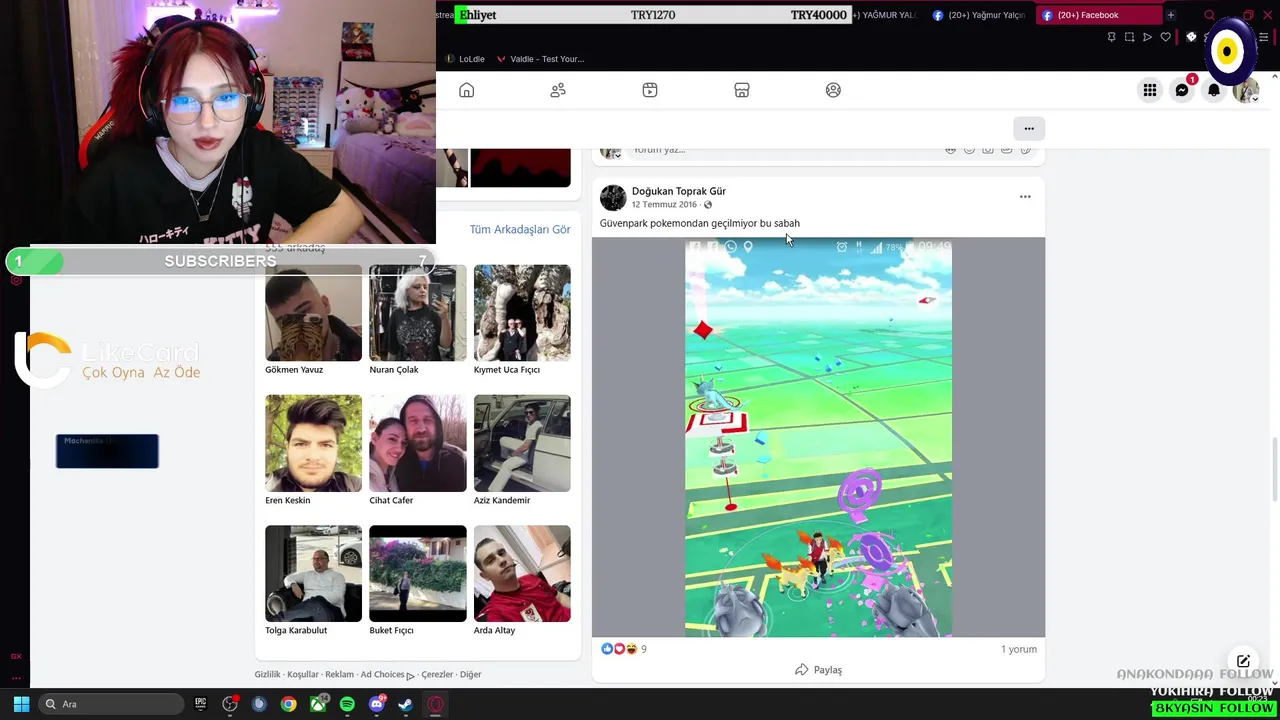Go to Facebook Home icon

tap(466, 90)
